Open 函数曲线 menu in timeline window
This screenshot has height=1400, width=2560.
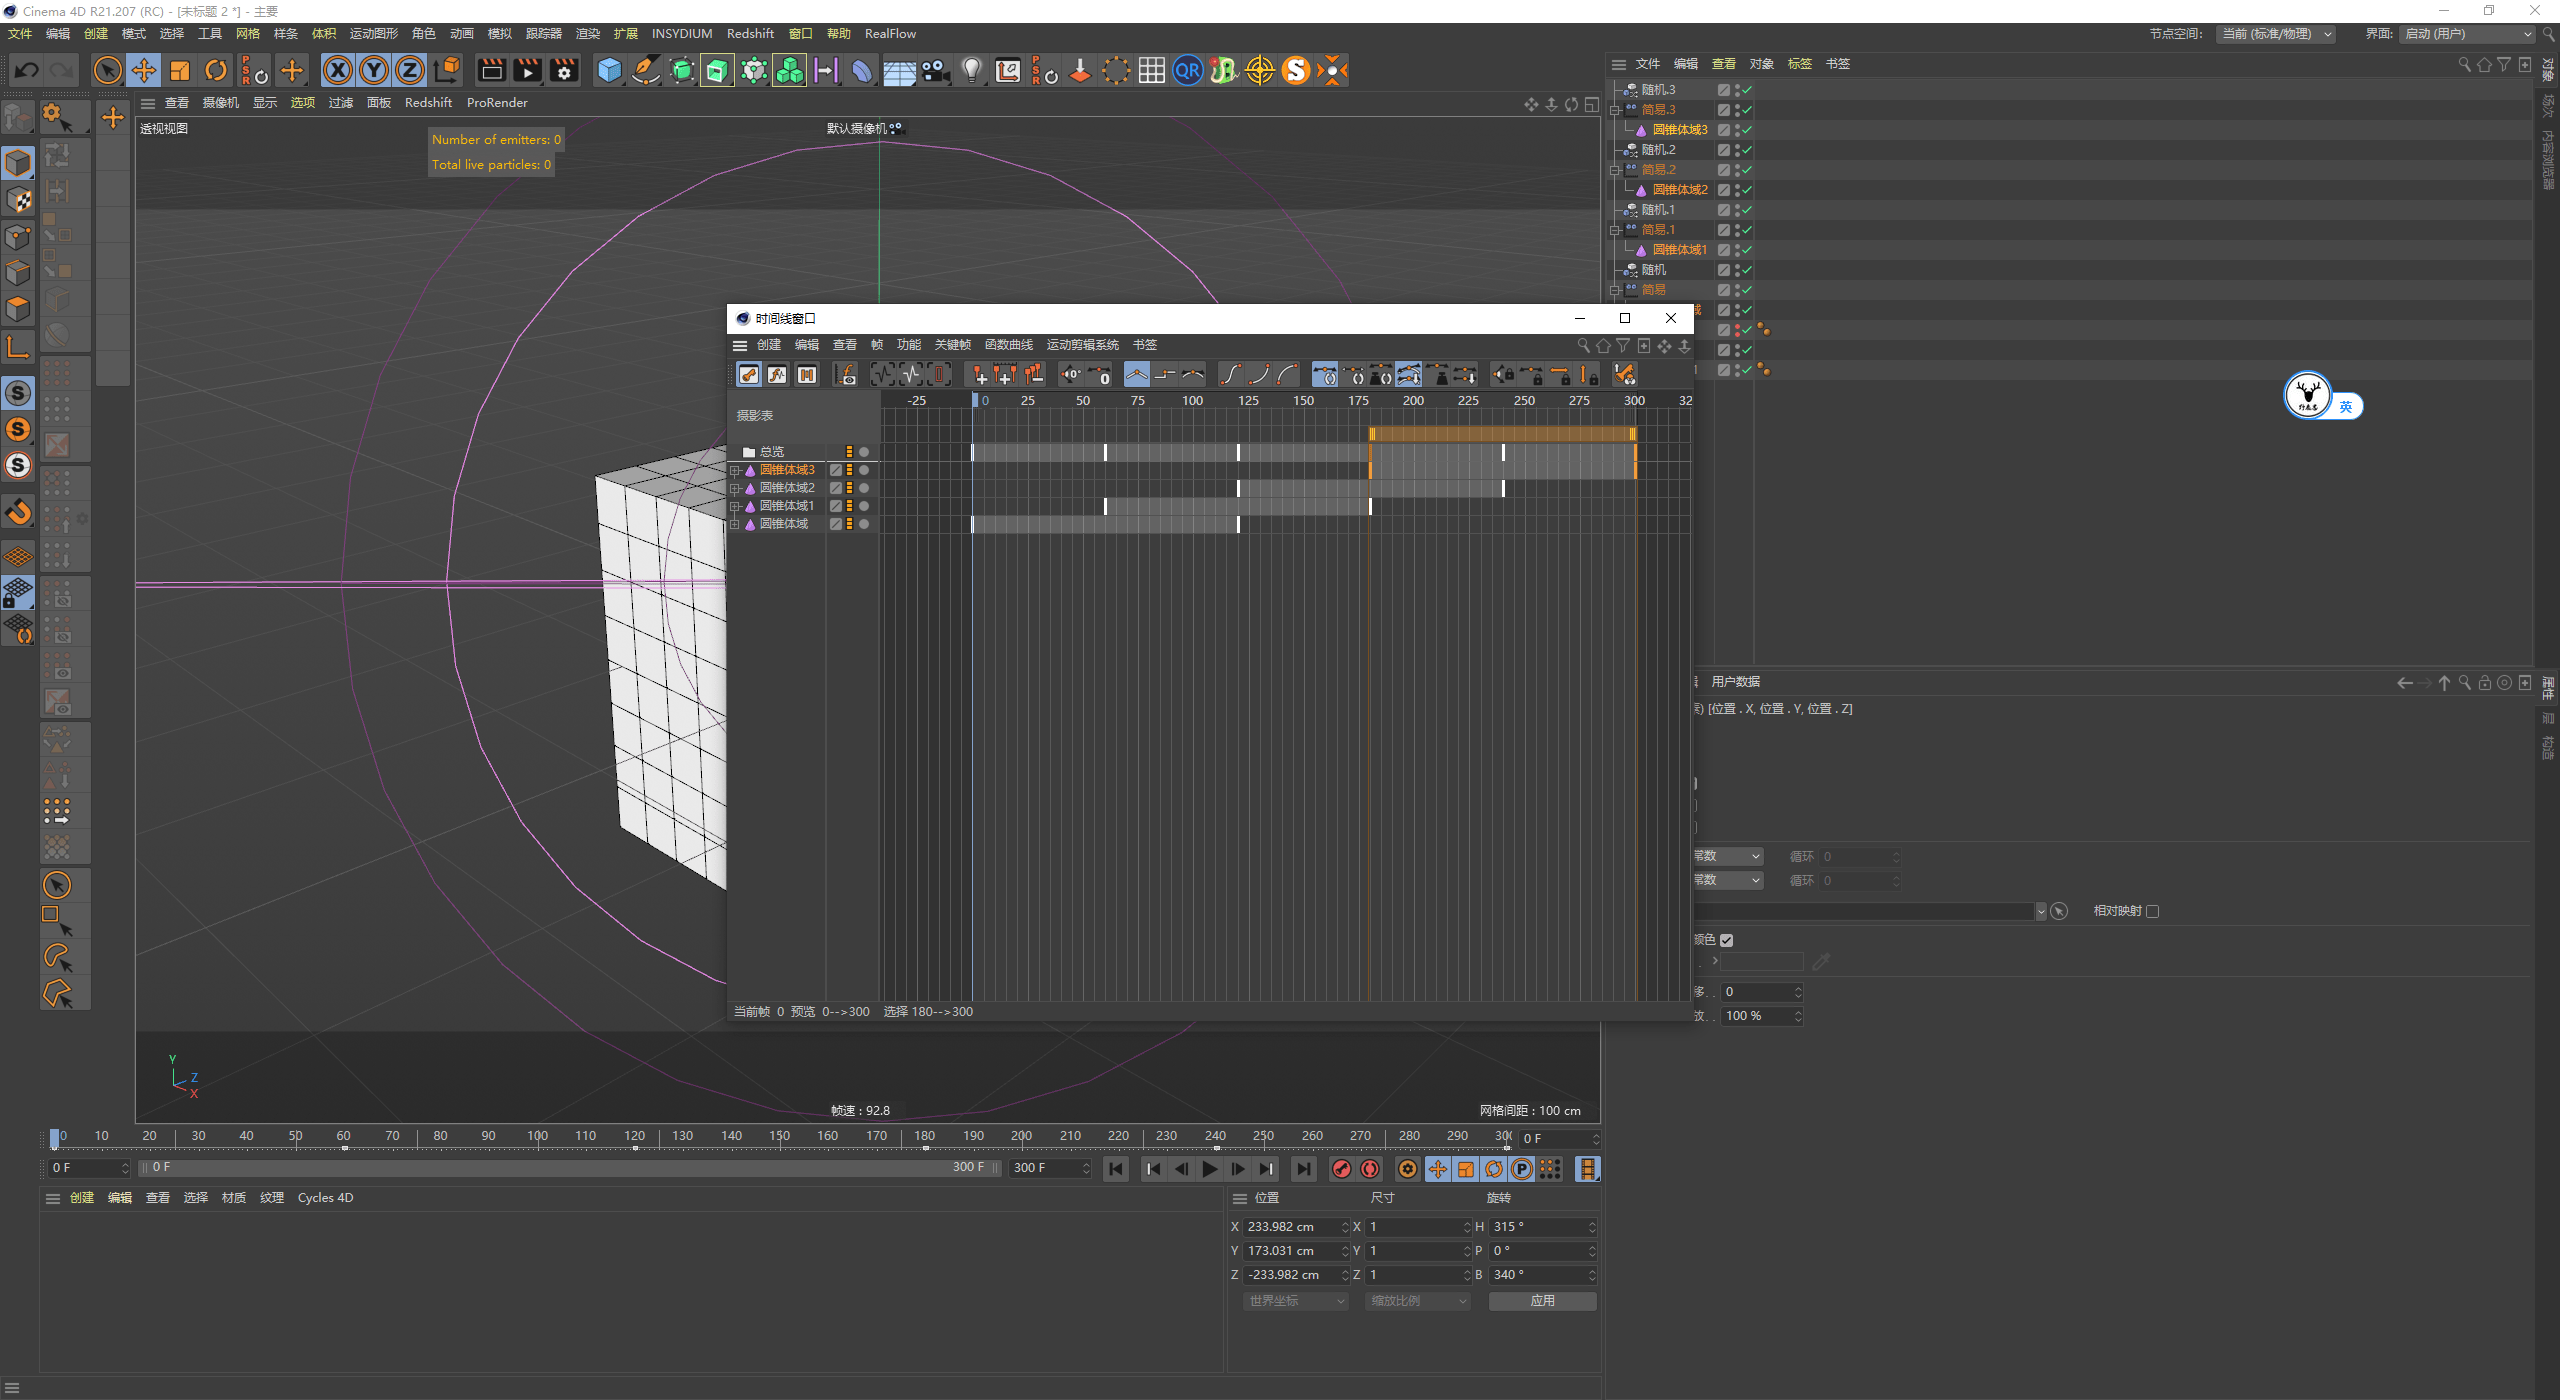click(1008, 345)
